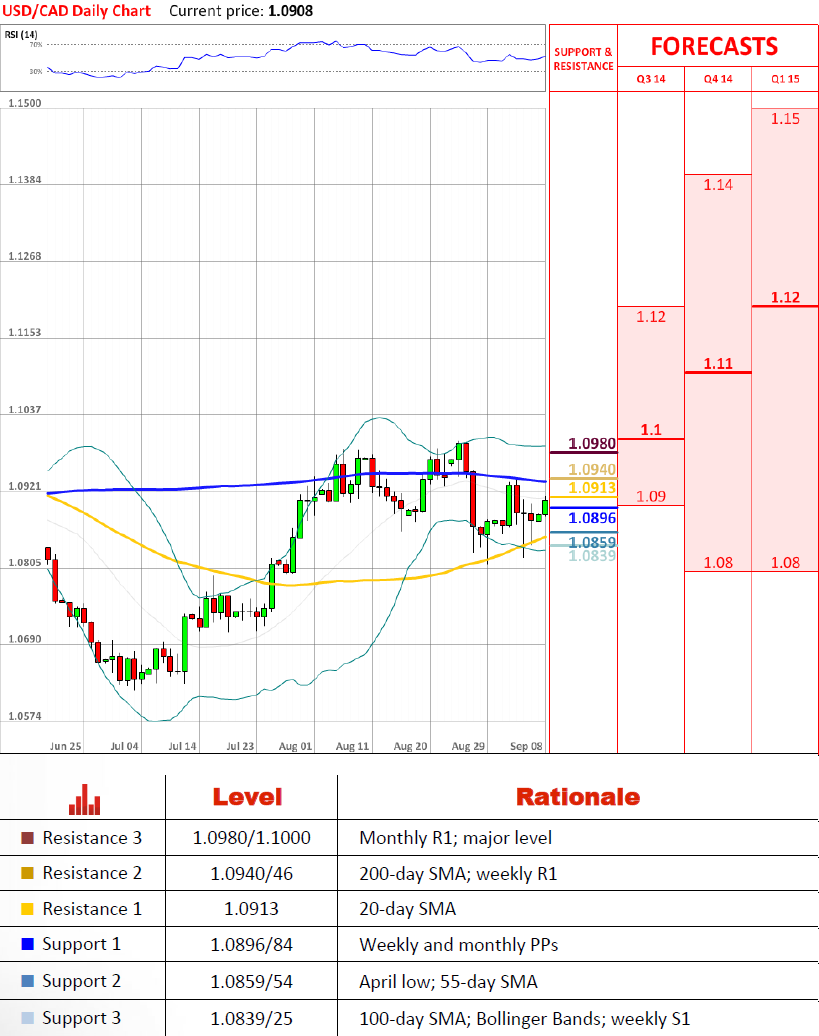The height and width of the screenshot is (1036, 819).
Task: Select the Support 2 row label
Action: pos(81,981)
